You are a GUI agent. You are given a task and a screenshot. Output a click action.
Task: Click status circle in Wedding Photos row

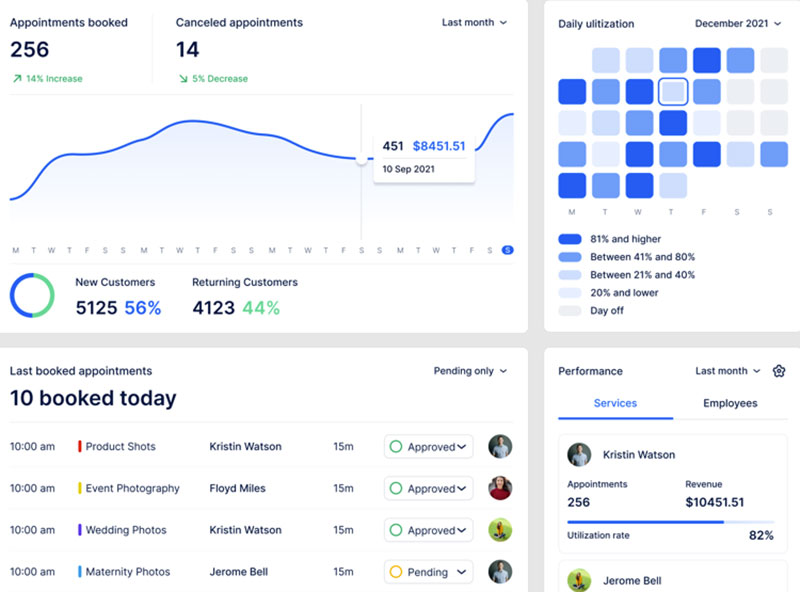point(396,530)
